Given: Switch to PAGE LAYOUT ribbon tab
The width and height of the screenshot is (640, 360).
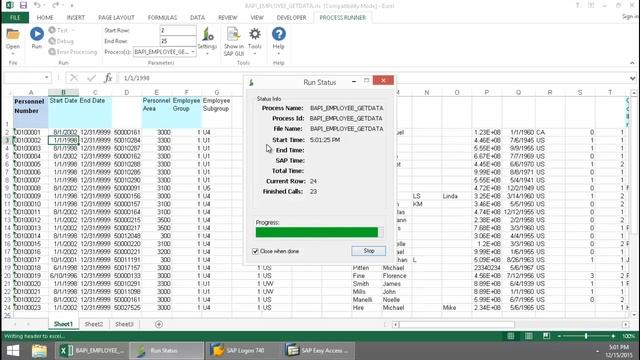Looking at the screenshot, I should (116, 18).
